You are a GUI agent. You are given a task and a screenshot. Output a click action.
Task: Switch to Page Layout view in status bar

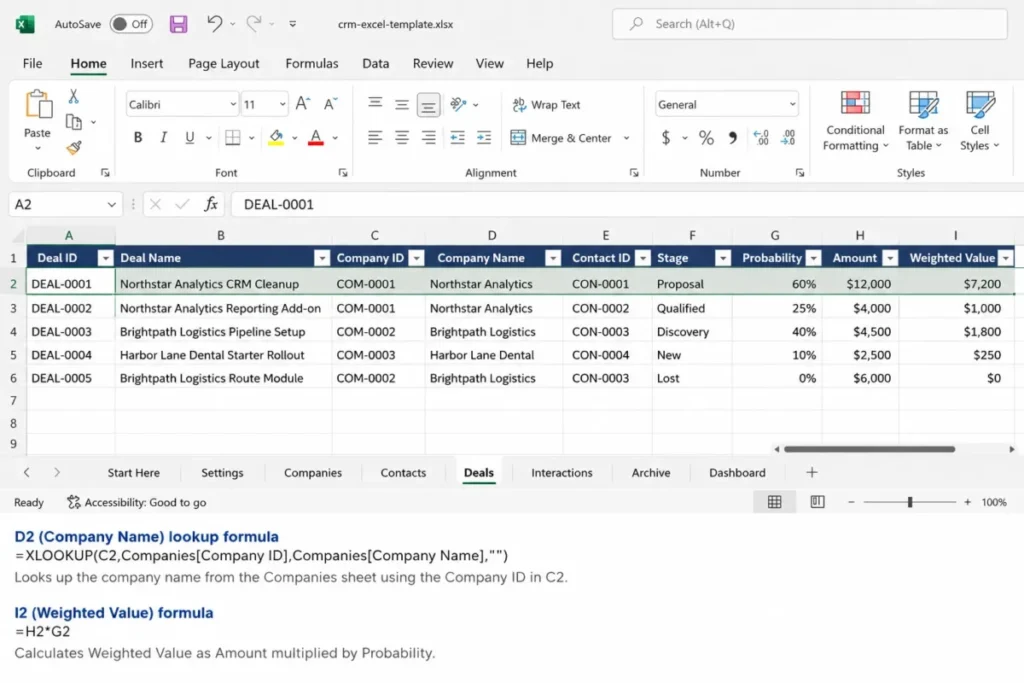coord(817,502)
